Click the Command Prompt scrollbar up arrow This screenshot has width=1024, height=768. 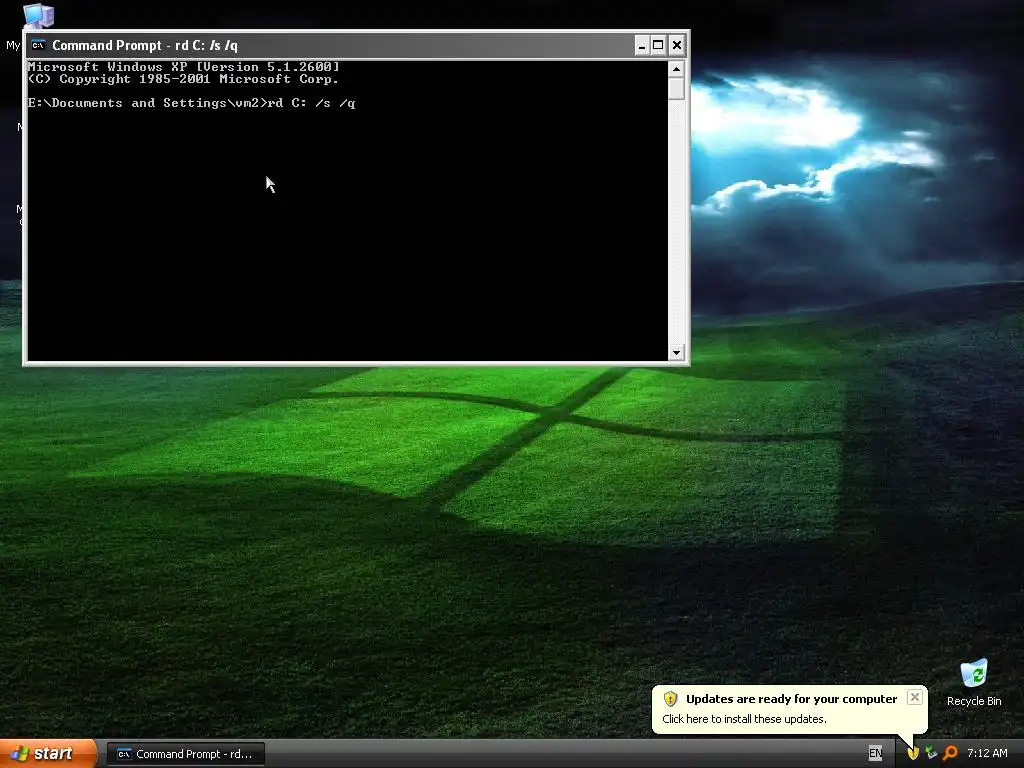(x=676, y=69)
